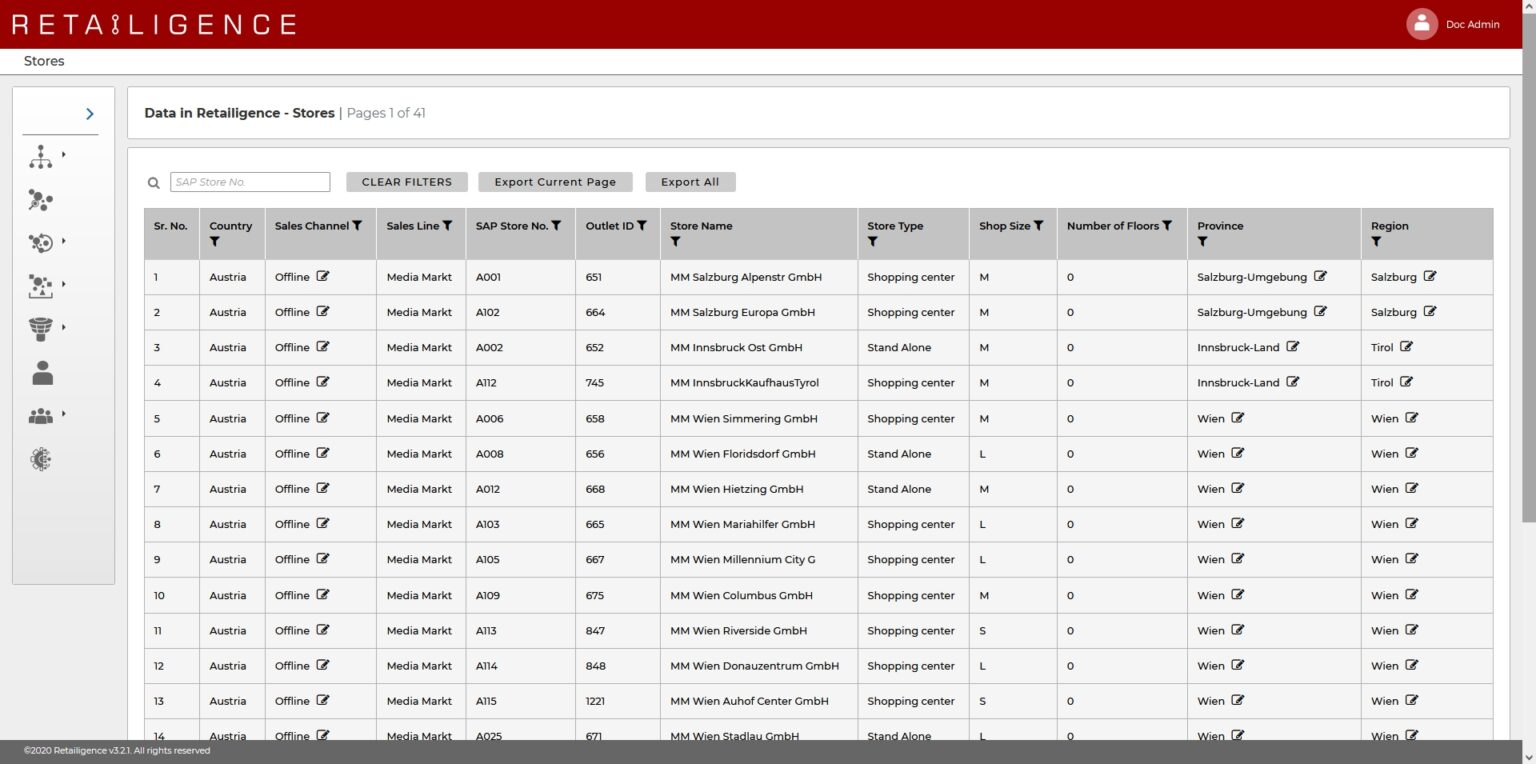Viewport: 1536px width, 764px height.
Task: Click the SAP Store No search field
Action: coord(249,181)
